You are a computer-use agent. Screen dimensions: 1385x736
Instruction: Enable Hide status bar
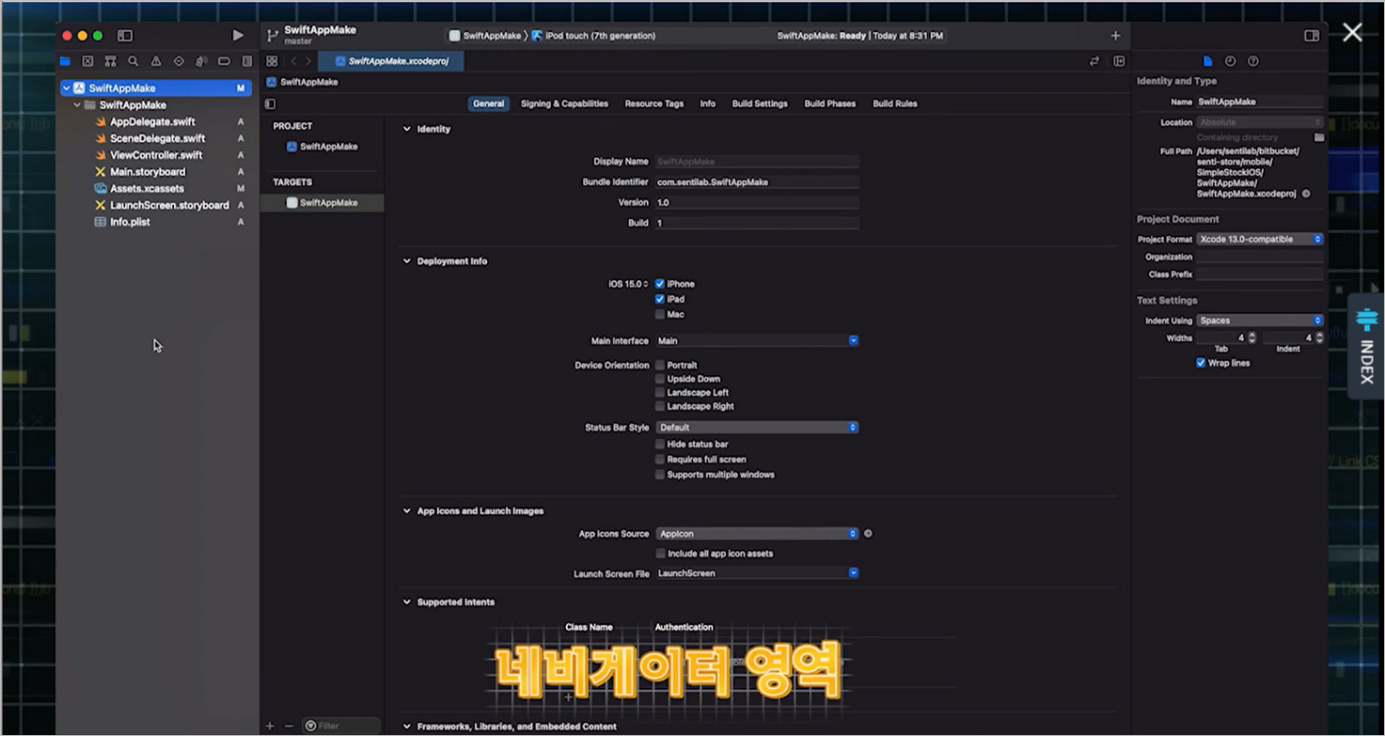click(660, 444)
